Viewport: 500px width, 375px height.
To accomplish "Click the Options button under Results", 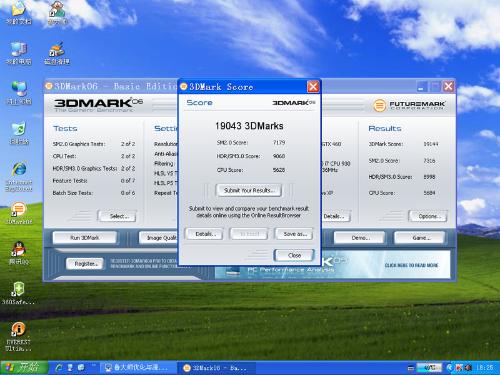I will point(428,216).
